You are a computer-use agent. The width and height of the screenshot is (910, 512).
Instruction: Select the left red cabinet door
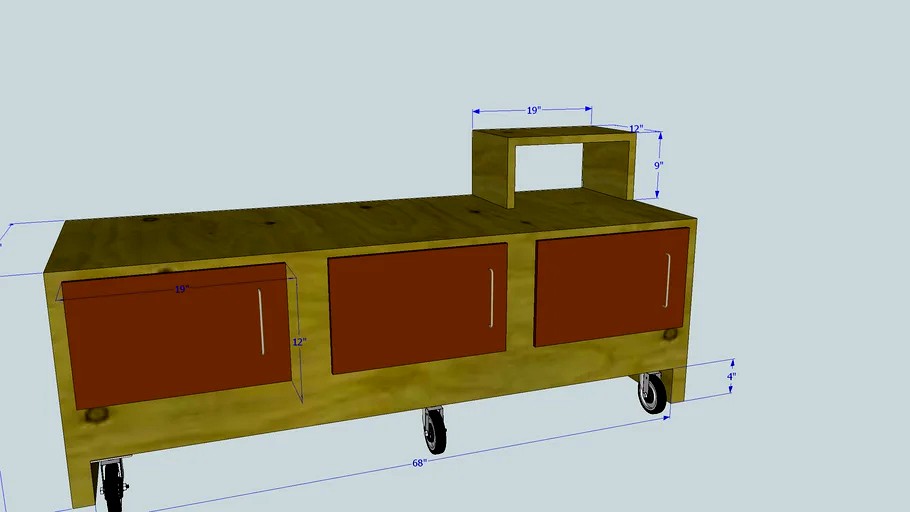click(176, 336)
